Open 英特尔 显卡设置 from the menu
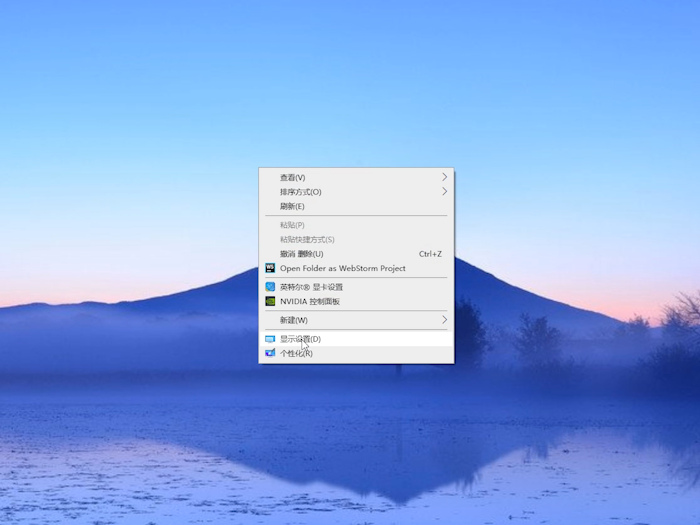700x525 pixels. coord(311,287)
